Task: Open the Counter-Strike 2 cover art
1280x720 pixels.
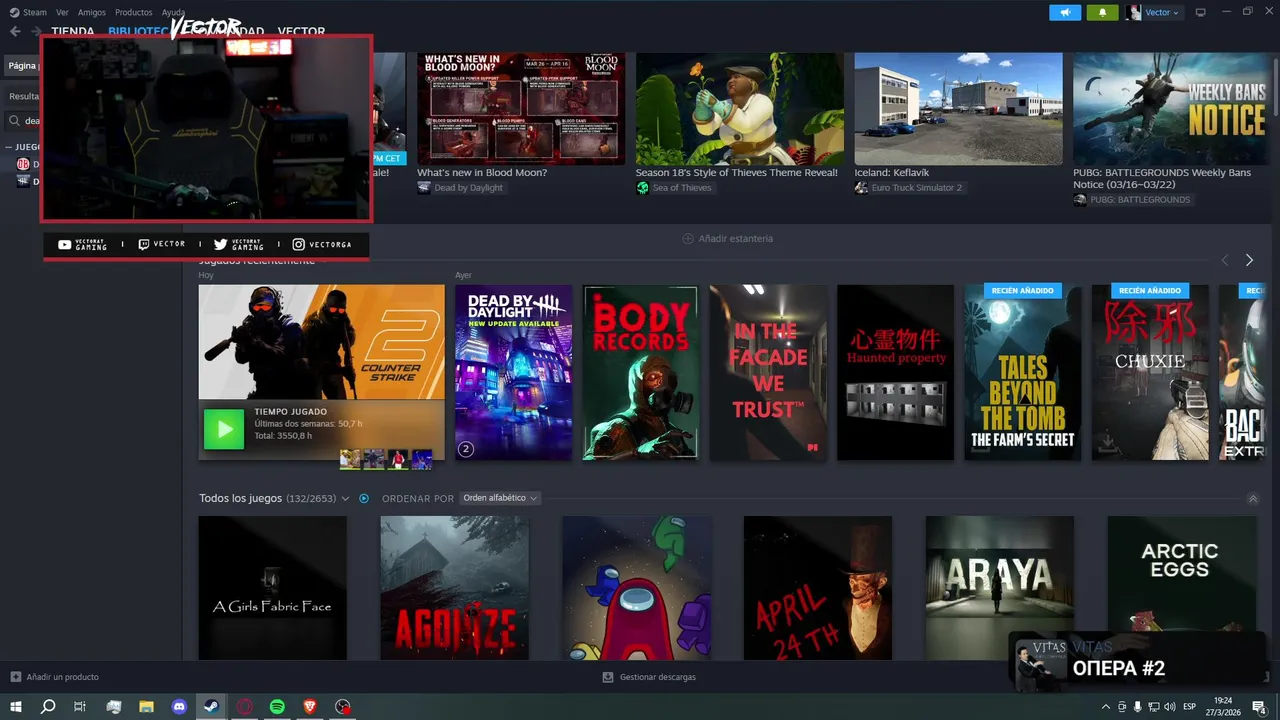Action: (x=321, y=342)
